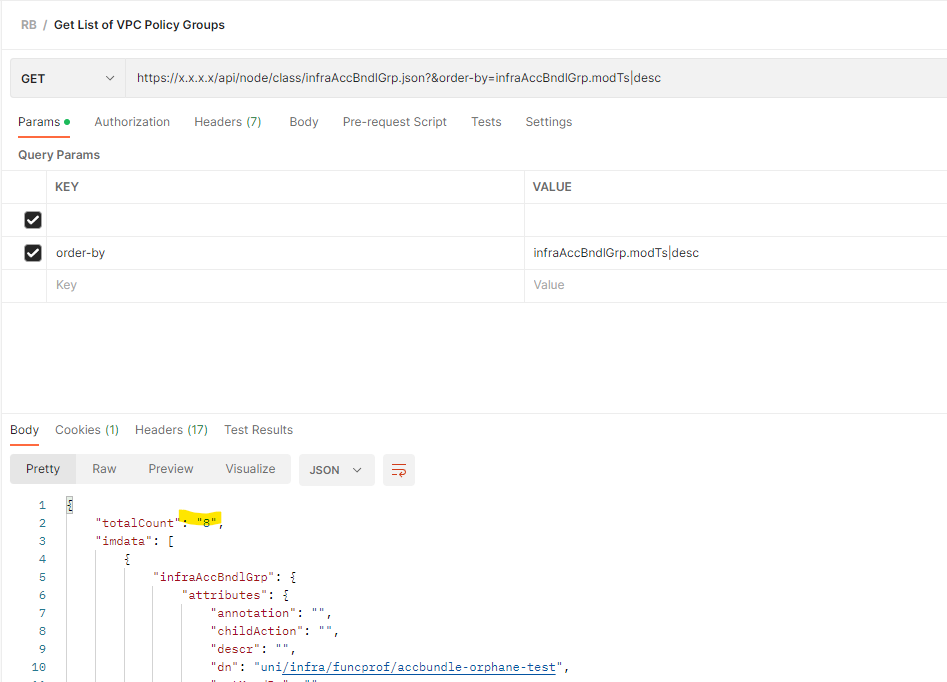Click the "imdata" key in response

click(124, 541)
